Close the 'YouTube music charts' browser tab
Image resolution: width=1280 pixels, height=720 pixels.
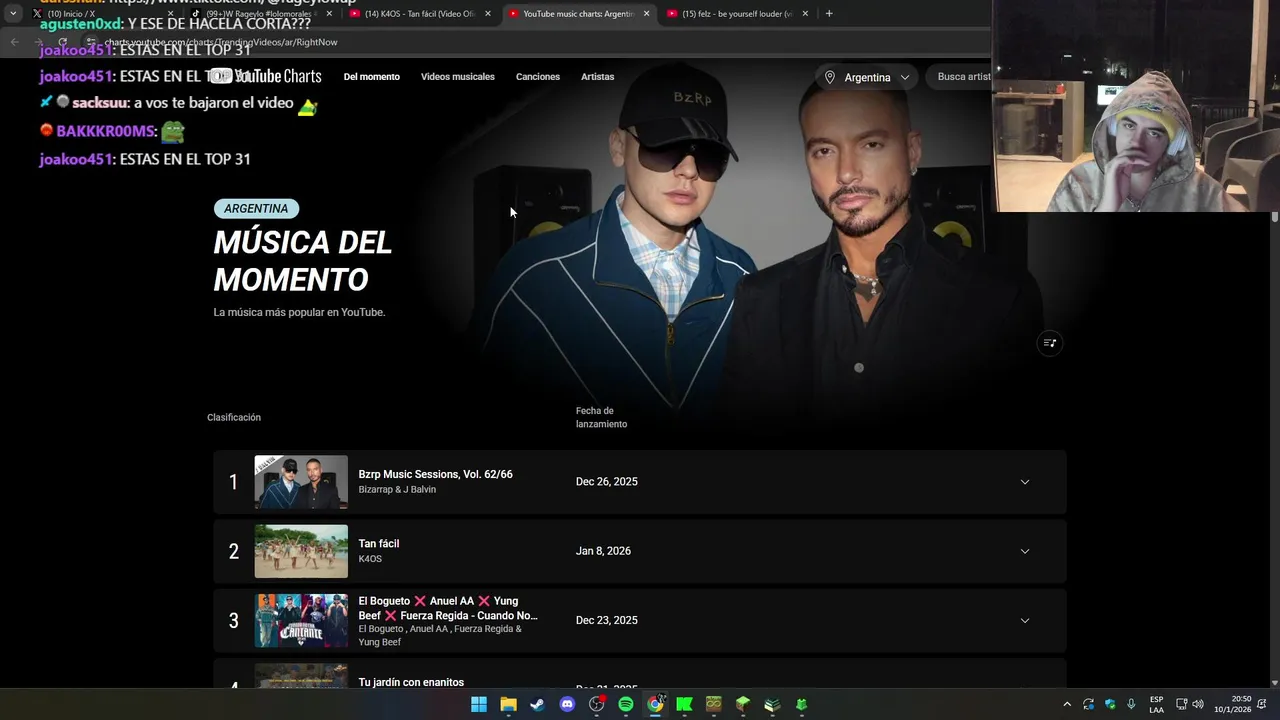(x=646, y=14)
